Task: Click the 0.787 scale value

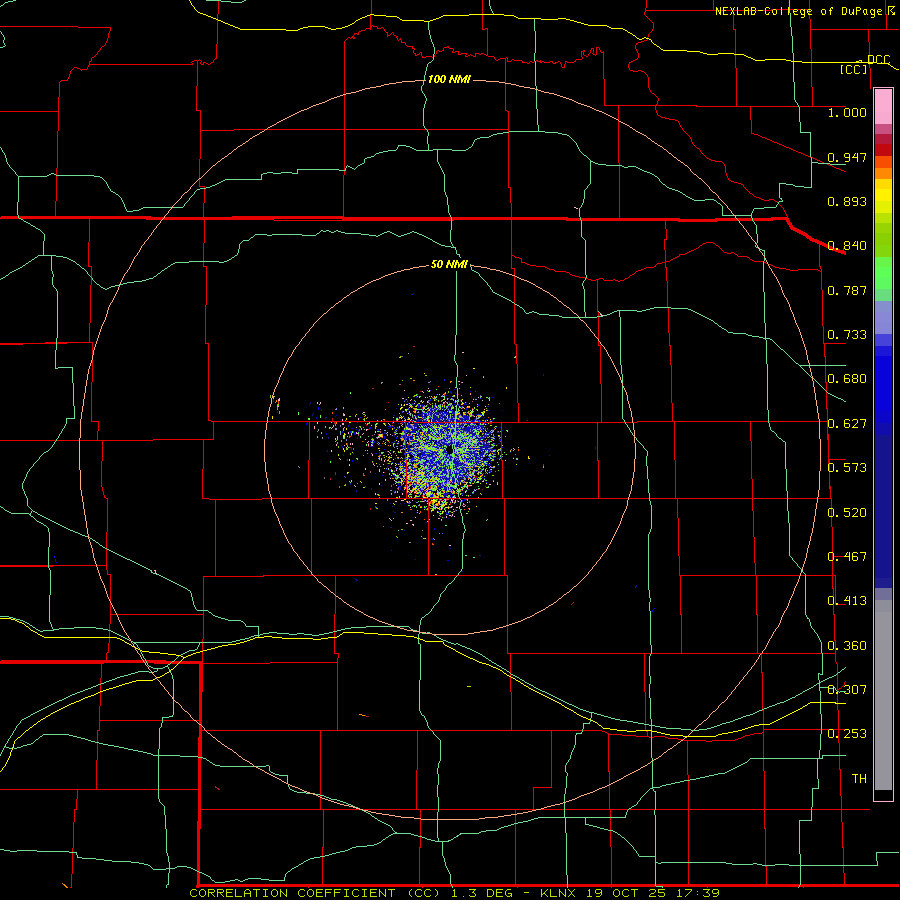Action: tap(847, 290)
